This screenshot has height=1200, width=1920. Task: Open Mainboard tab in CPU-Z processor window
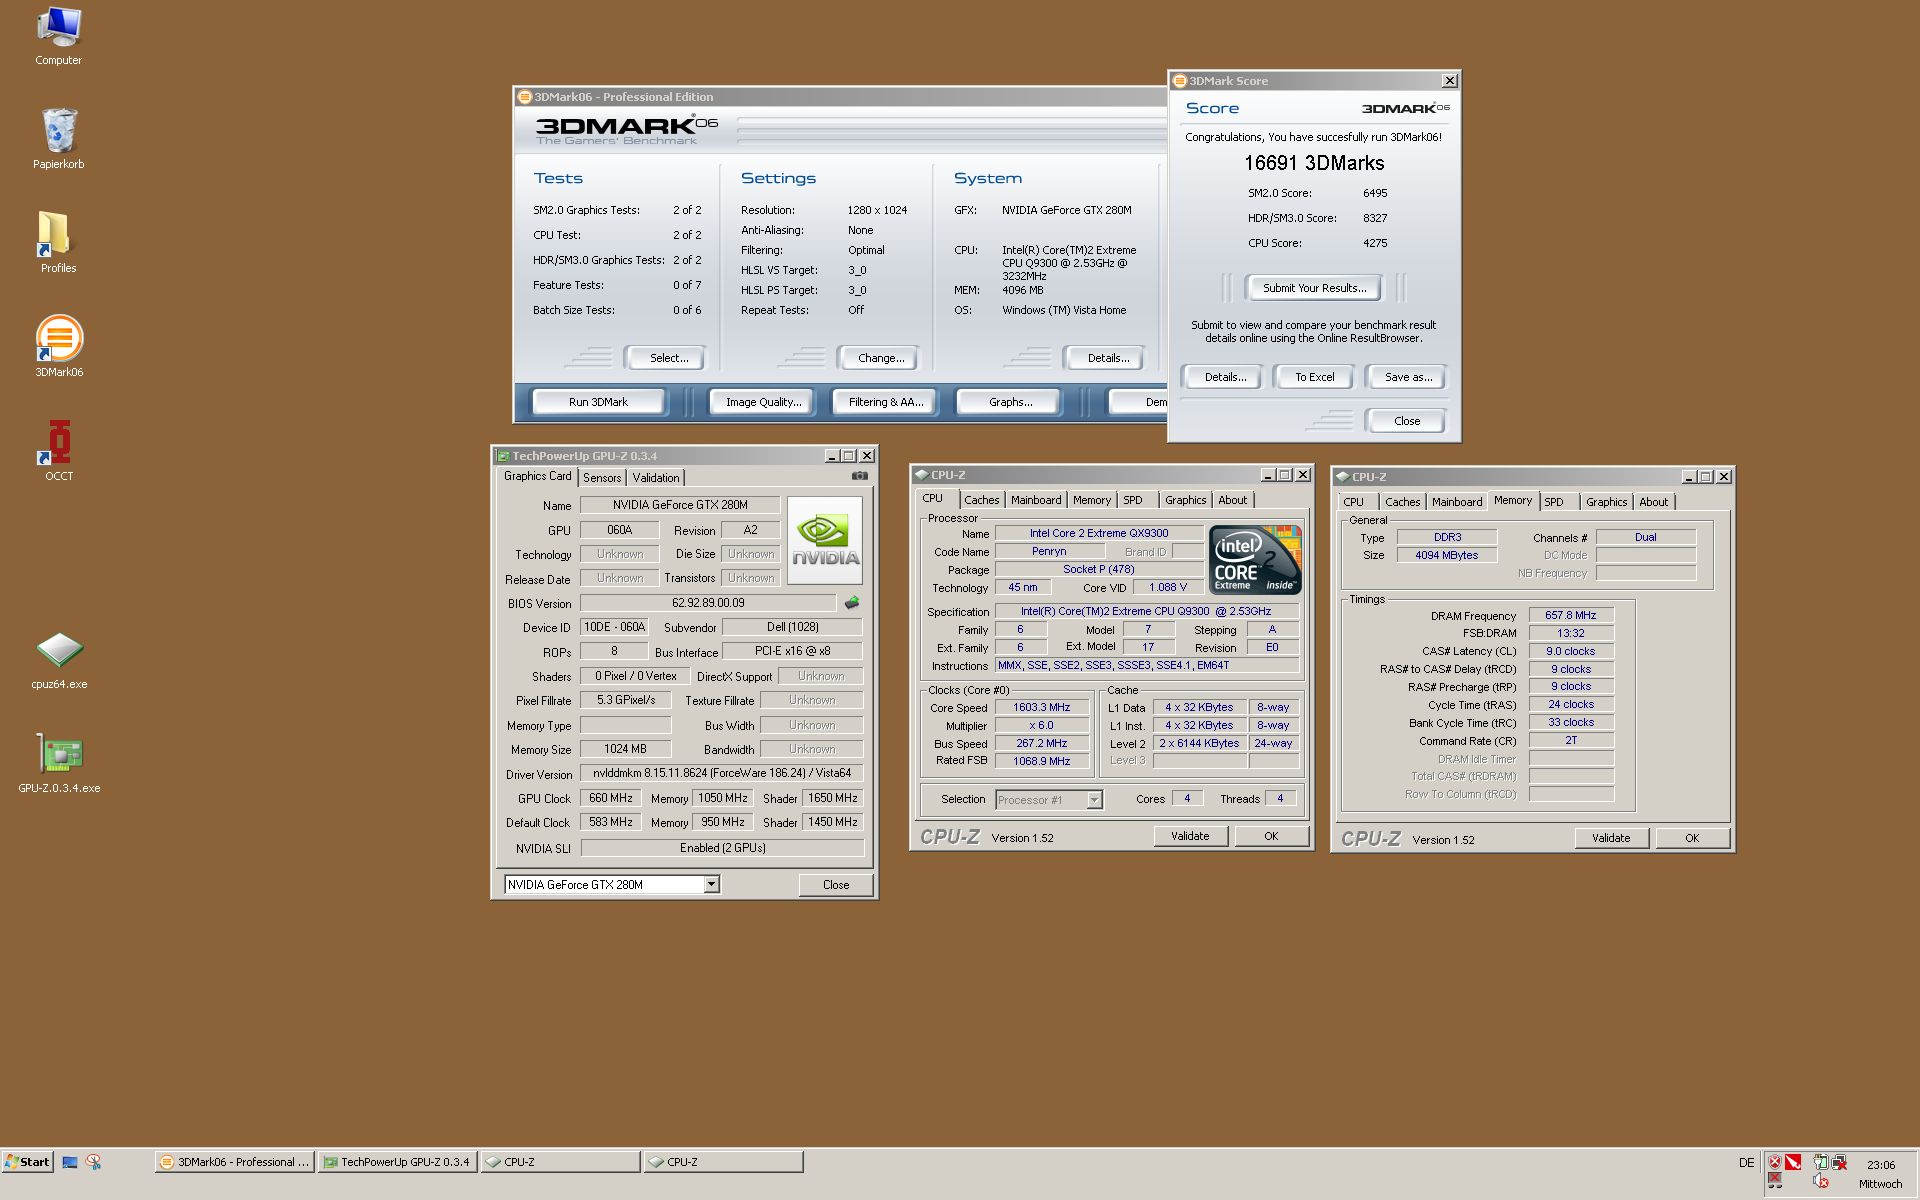(x=1036, y=500)
